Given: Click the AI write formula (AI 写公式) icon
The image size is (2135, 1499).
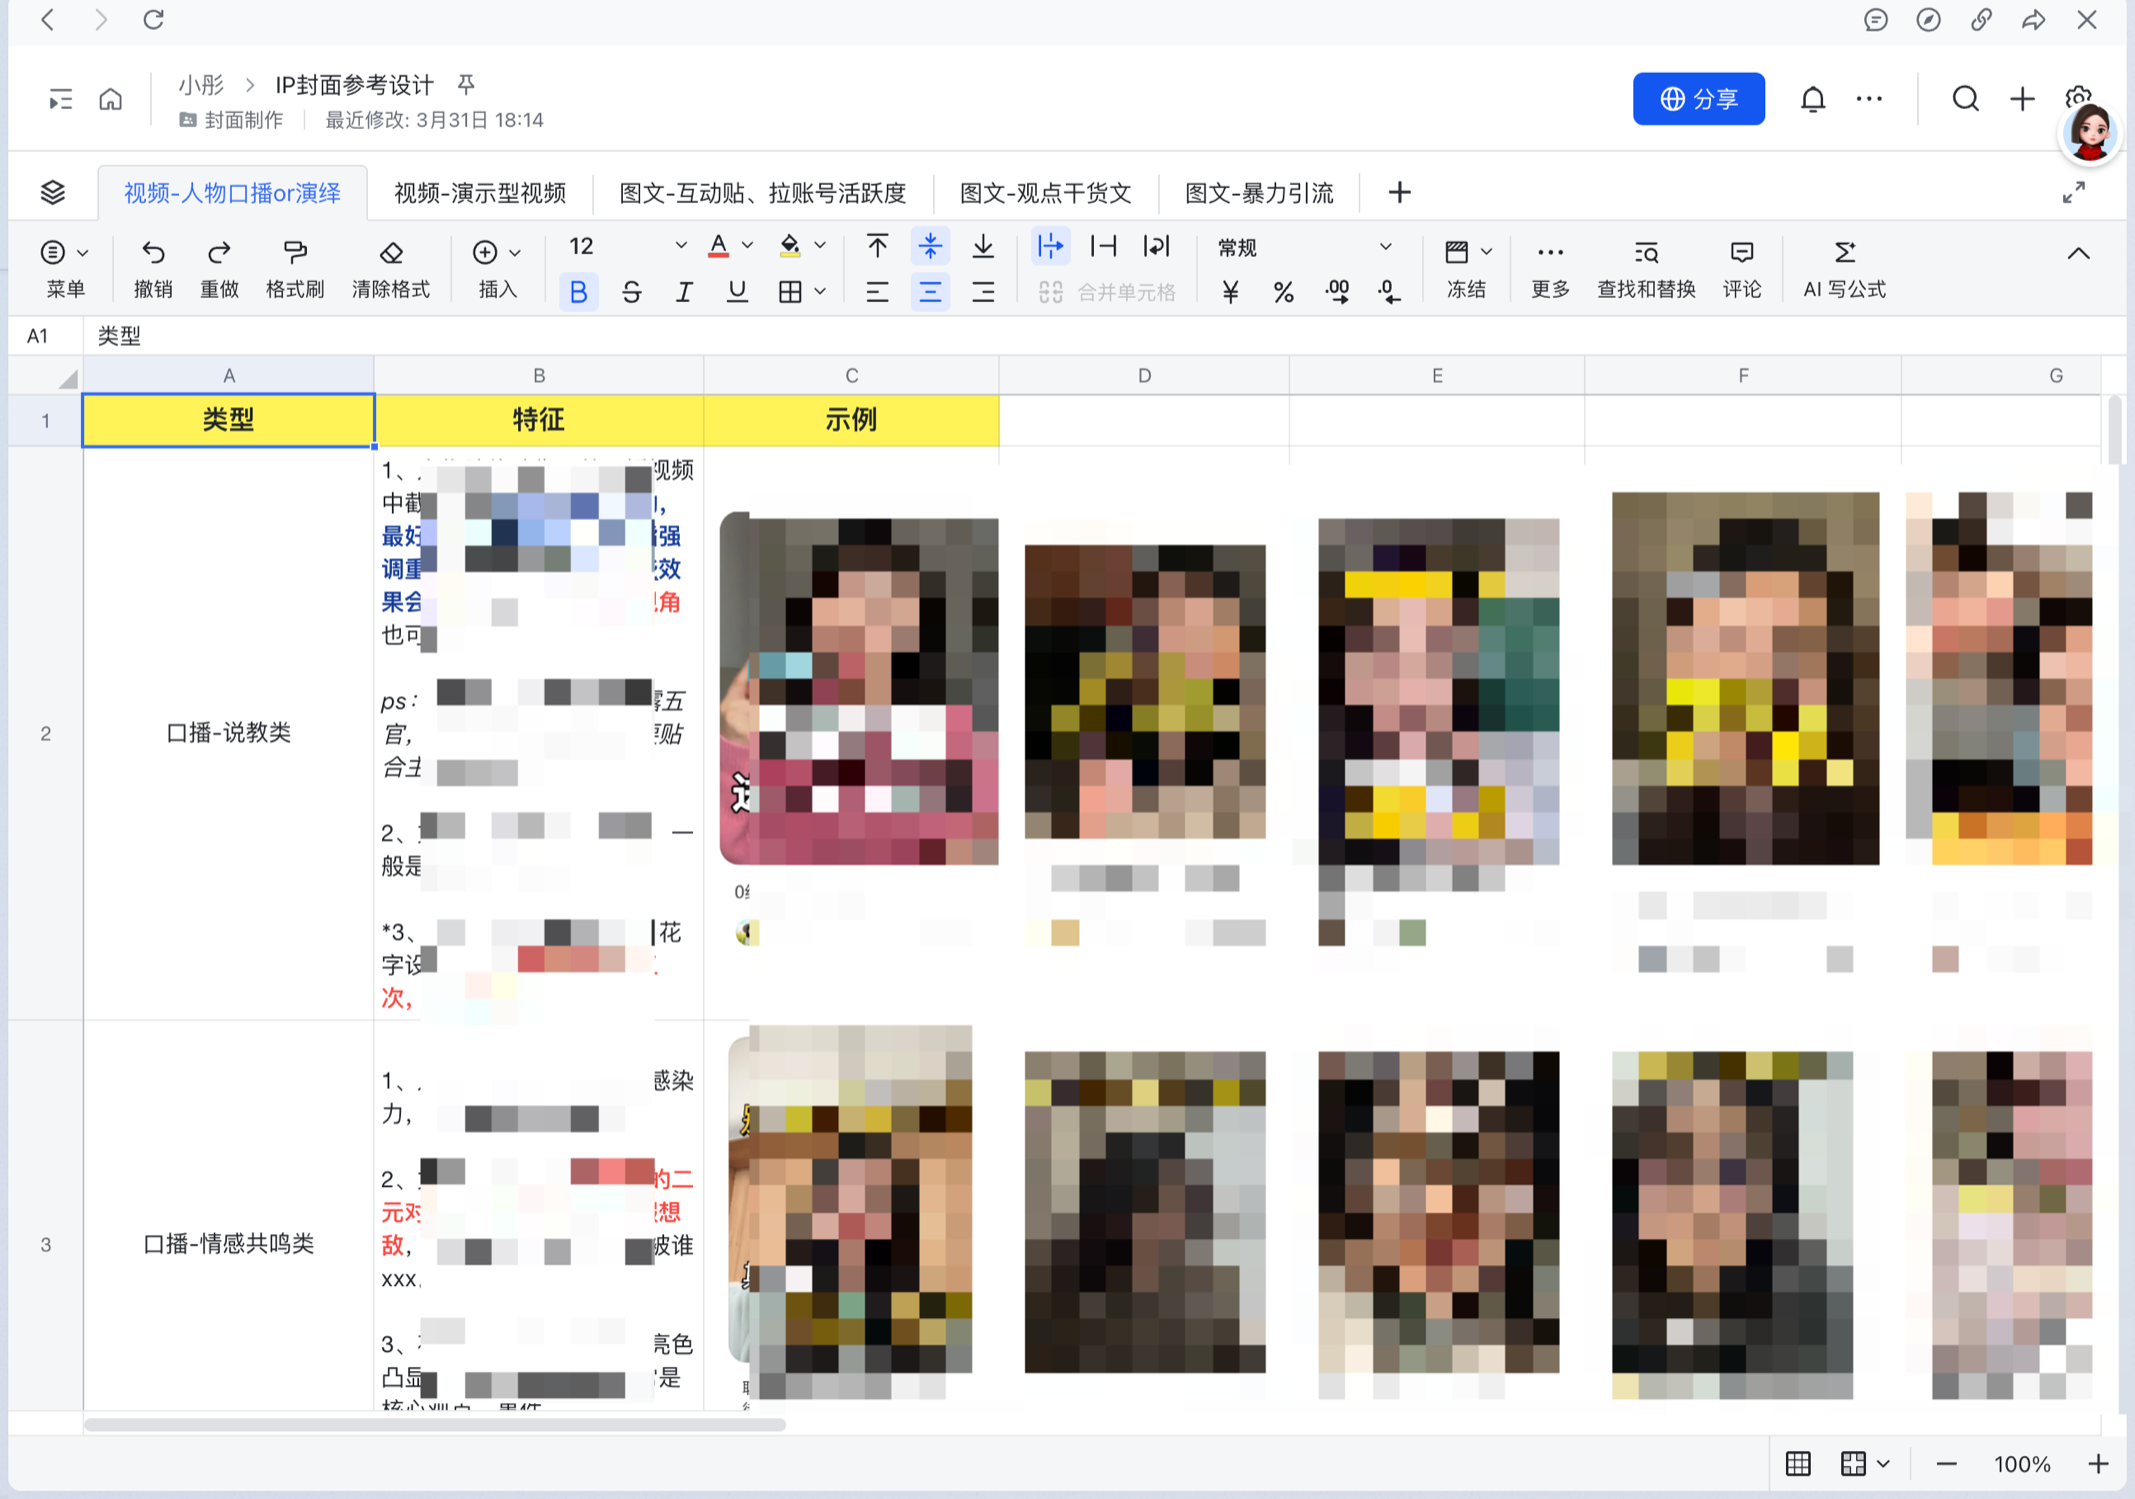Looking at the screenshot, I should (x=1844, y=253).
